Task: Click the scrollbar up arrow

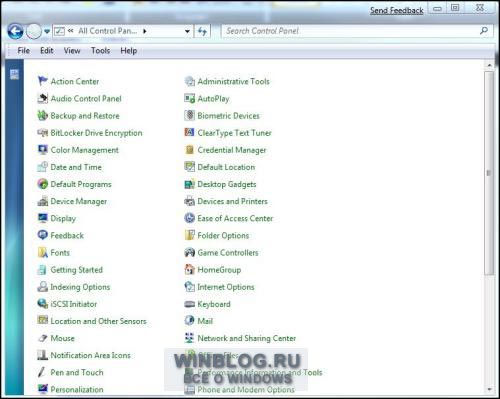Action: click(489, 65)
